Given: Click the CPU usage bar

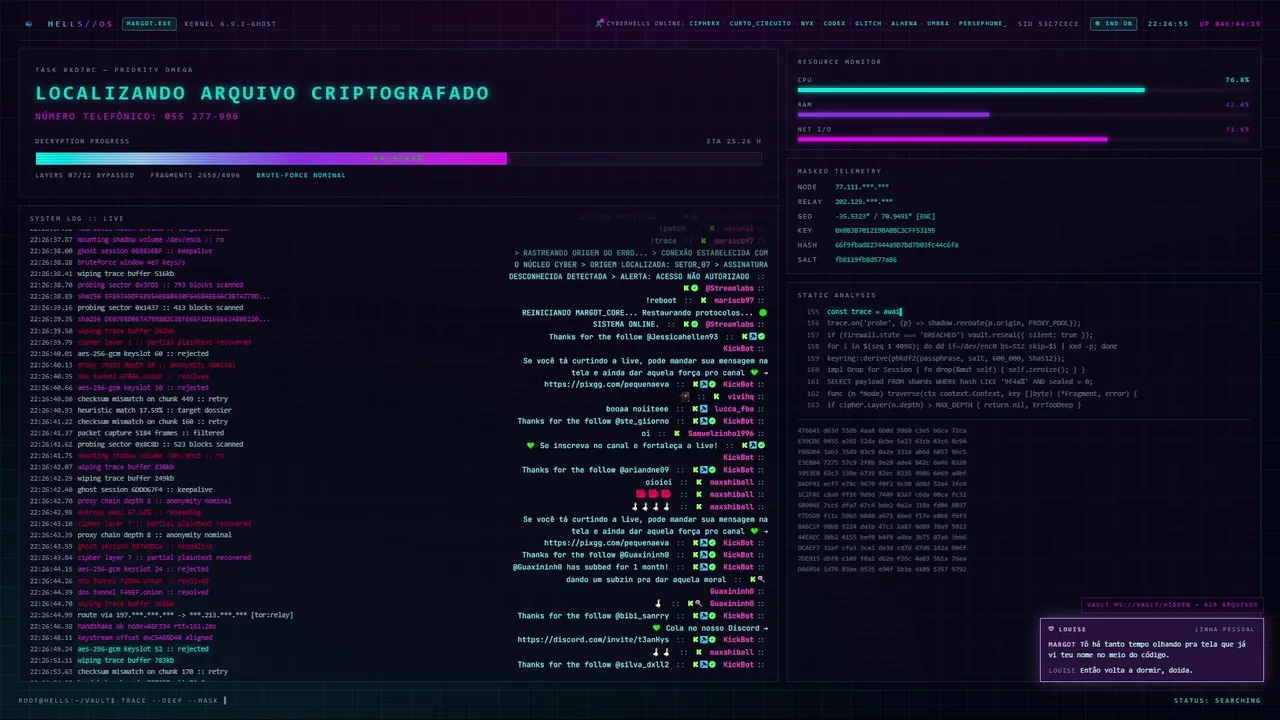Looking at the screenshot, I should pos(1023,90).
